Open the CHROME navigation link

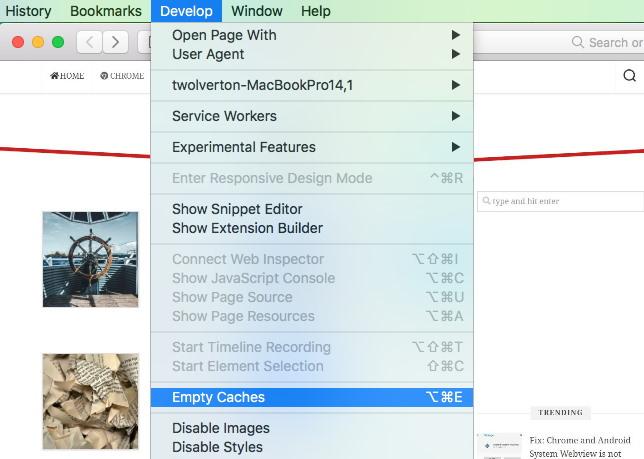122,76
